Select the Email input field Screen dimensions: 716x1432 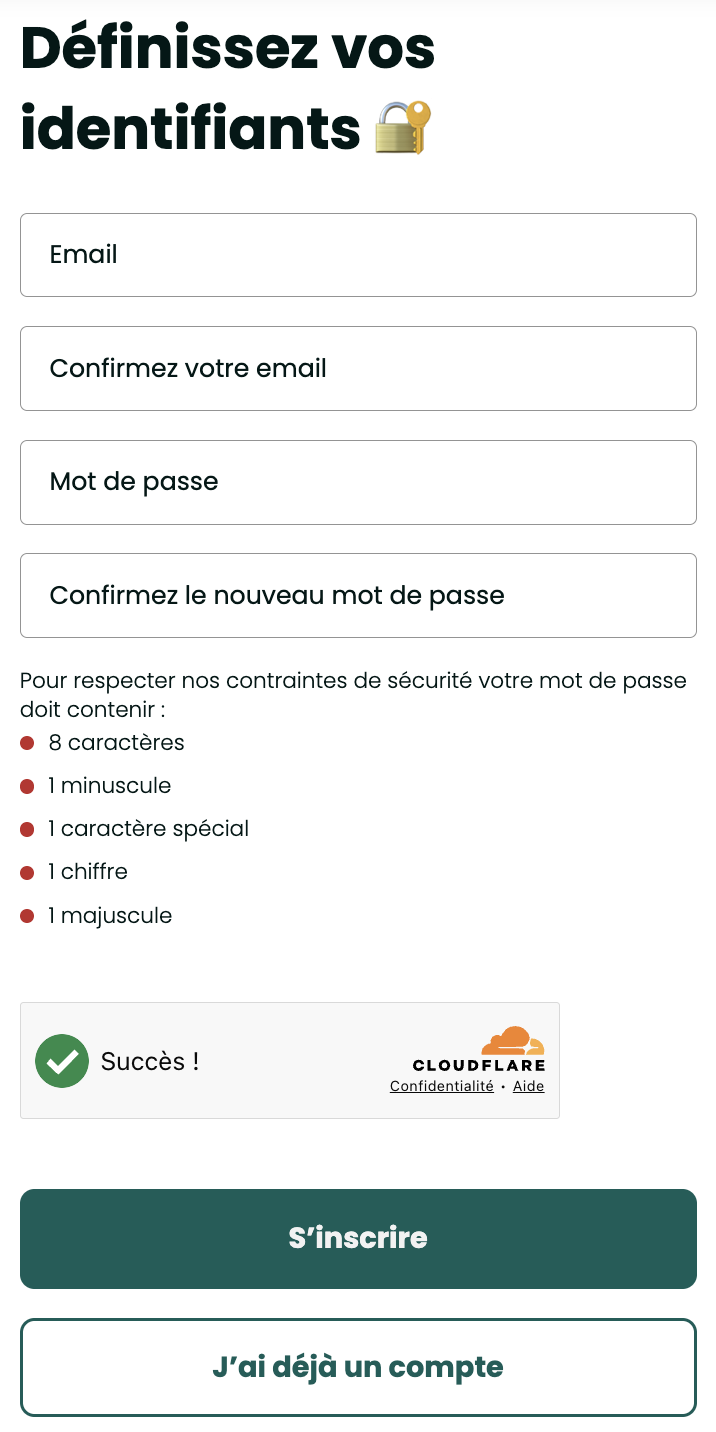(x=358, y=254)
